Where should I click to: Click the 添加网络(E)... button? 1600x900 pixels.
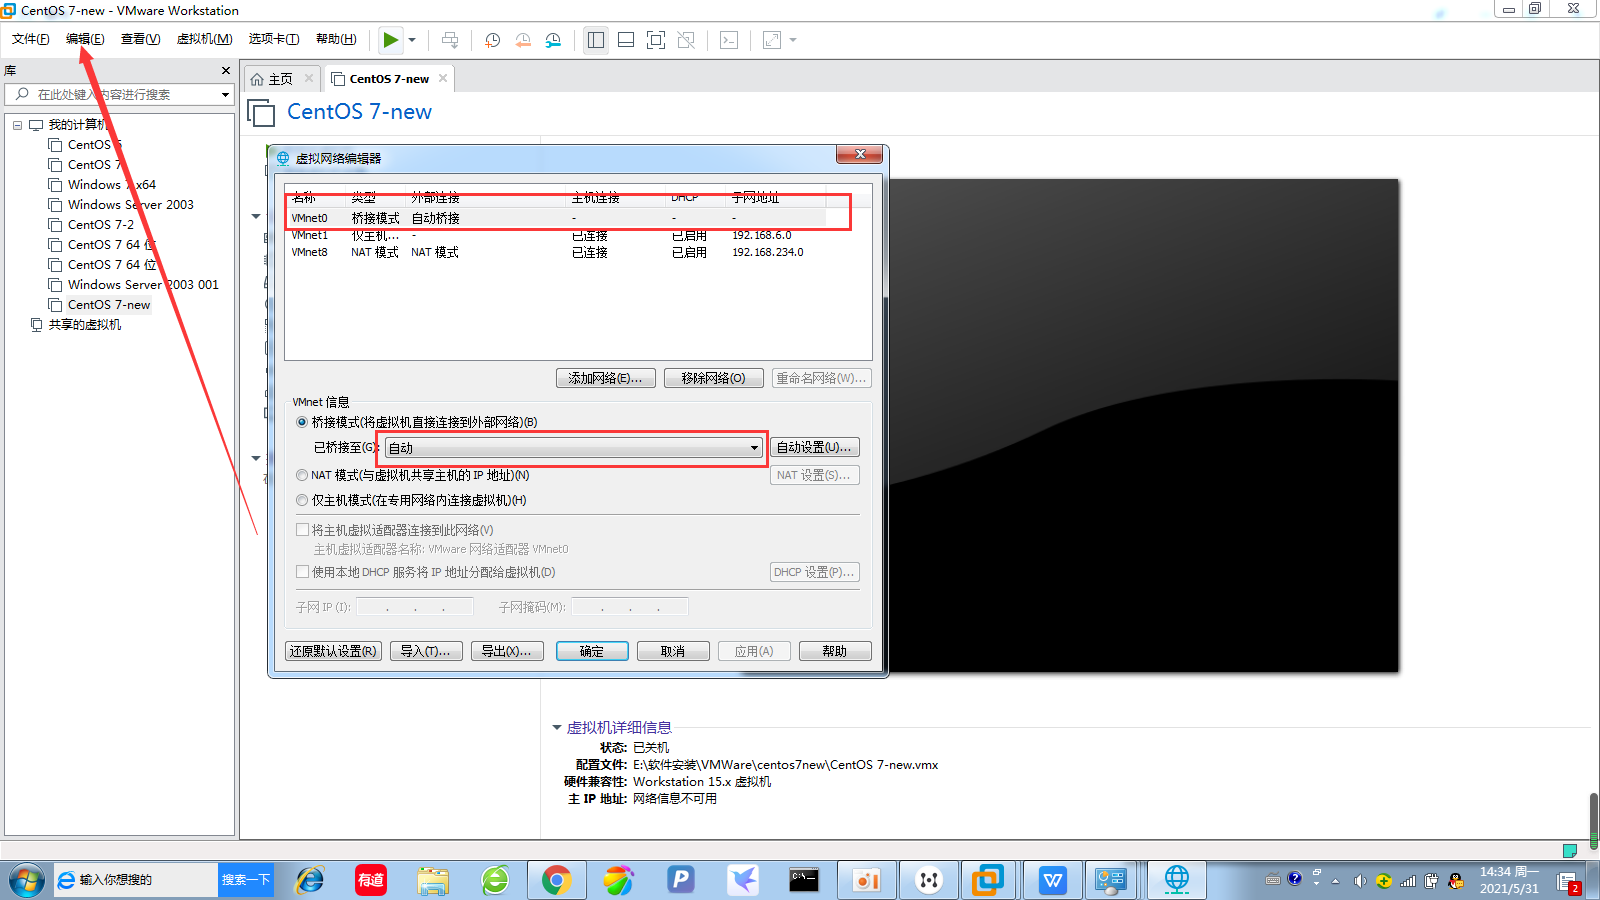coord(606,378)
